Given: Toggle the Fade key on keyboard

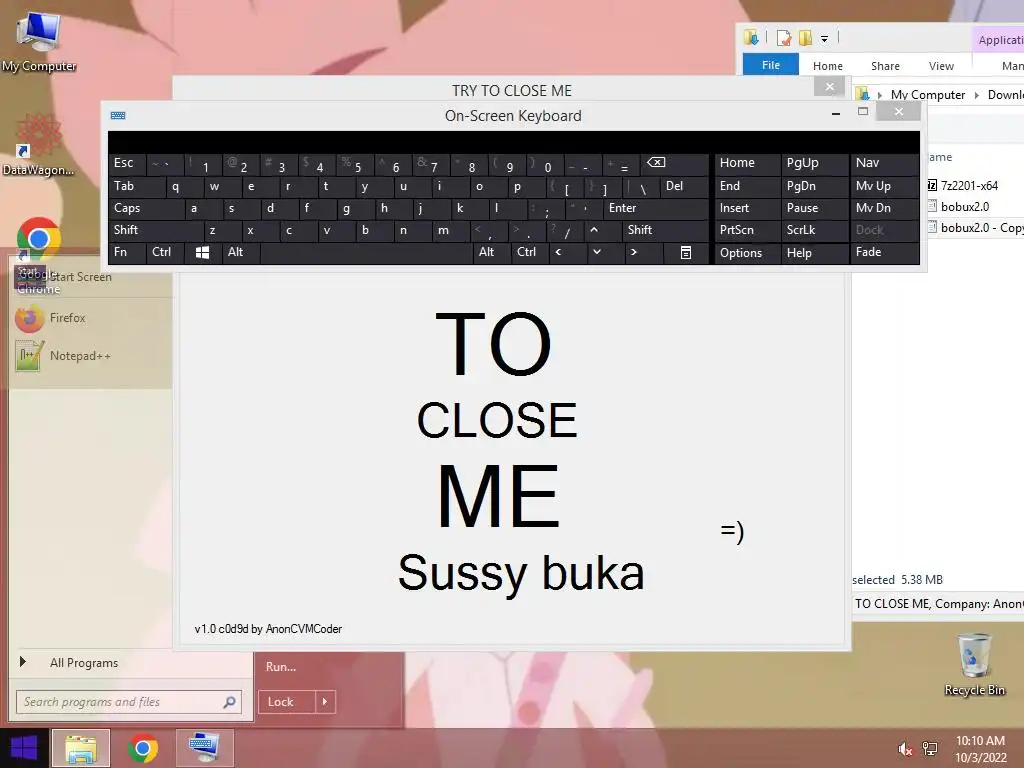Looking at the screenshot, I should [884, 252].
